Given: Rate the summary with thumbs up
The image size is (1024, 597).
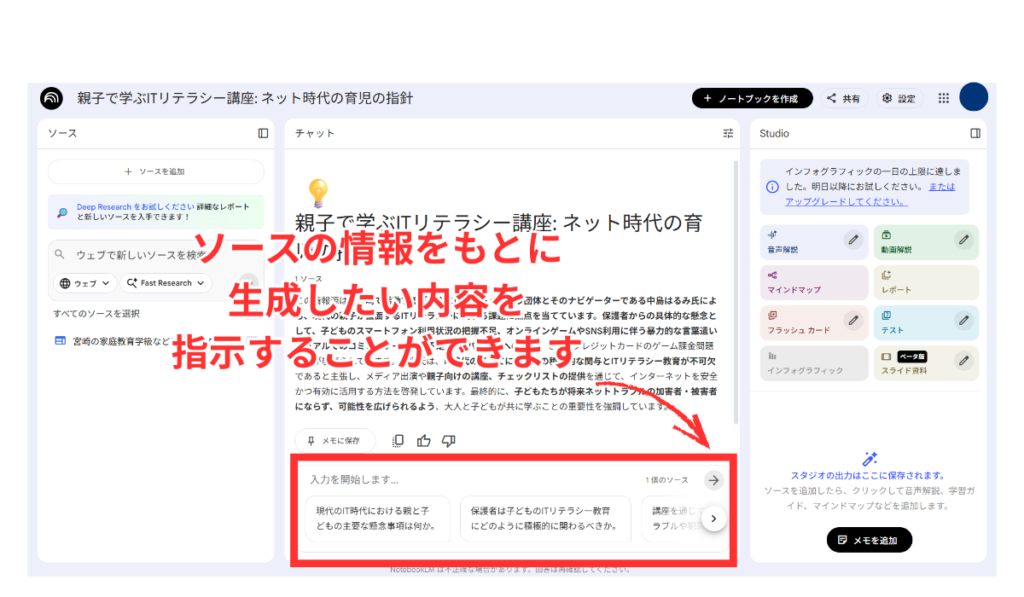Looking at the screenshot, I should pos(424,440).
